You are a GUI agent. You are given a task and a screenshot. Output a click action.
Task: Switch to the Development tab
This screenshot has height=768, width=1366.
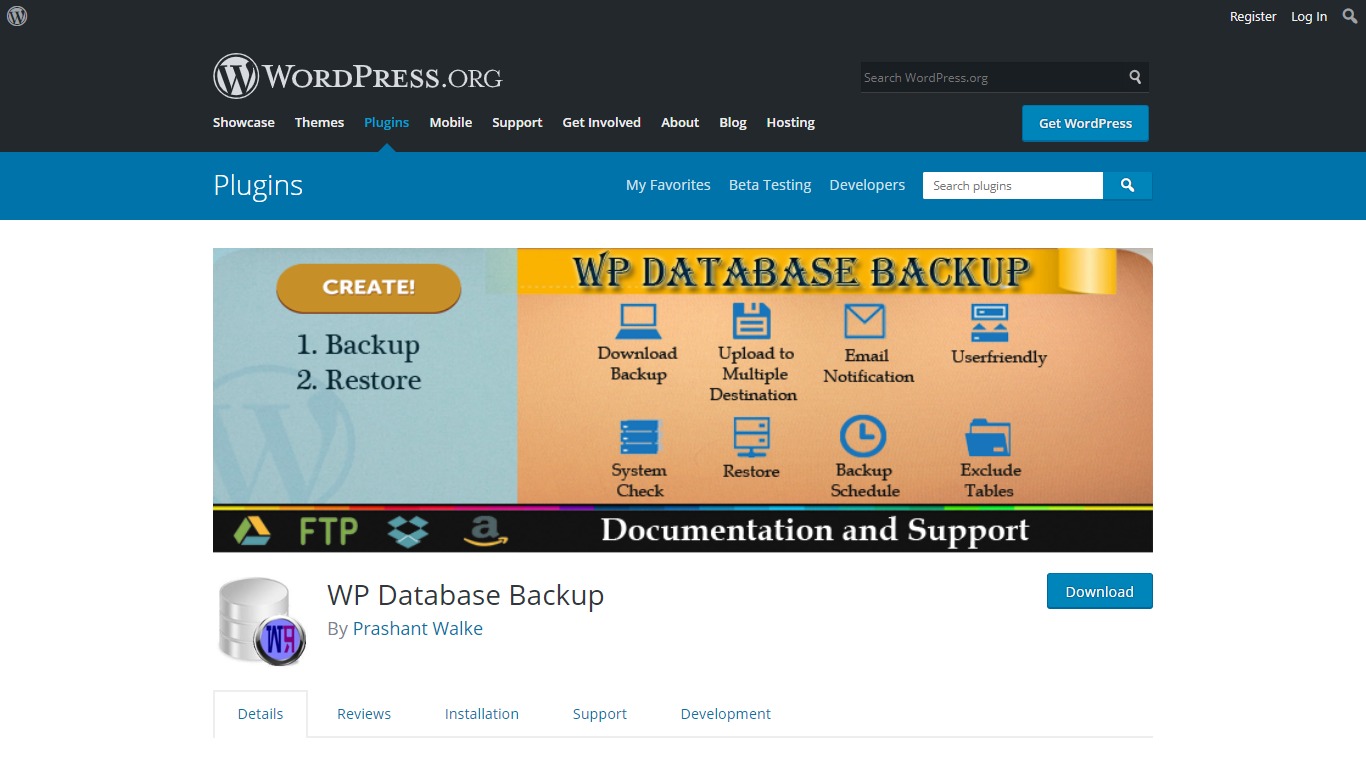pos(726,714)
